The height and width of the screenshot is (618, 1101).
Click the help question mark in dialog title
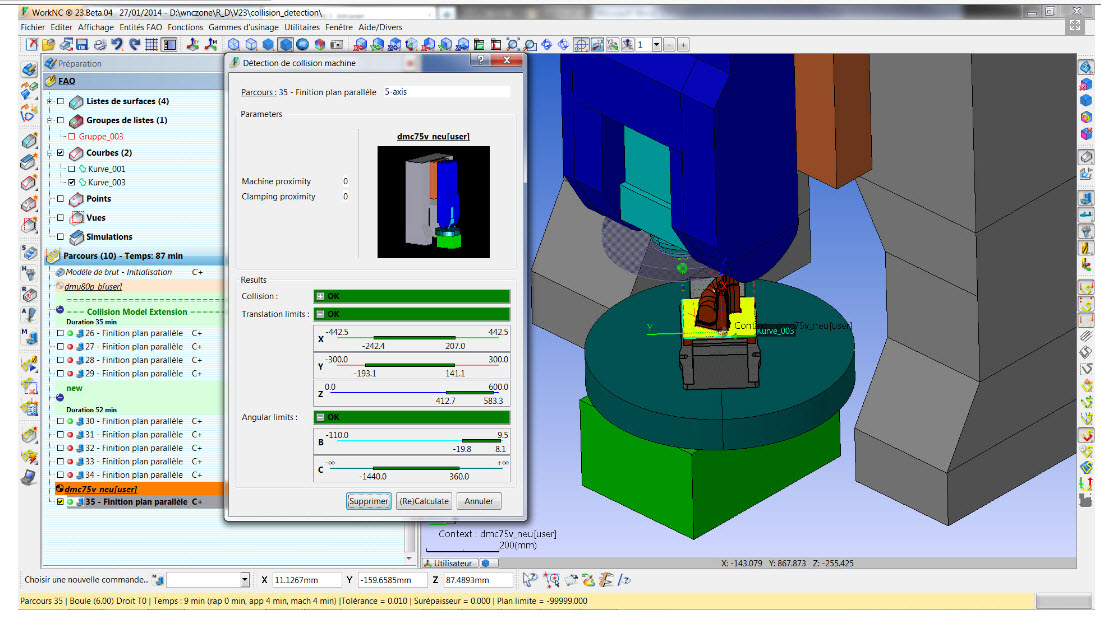[481, 61]
